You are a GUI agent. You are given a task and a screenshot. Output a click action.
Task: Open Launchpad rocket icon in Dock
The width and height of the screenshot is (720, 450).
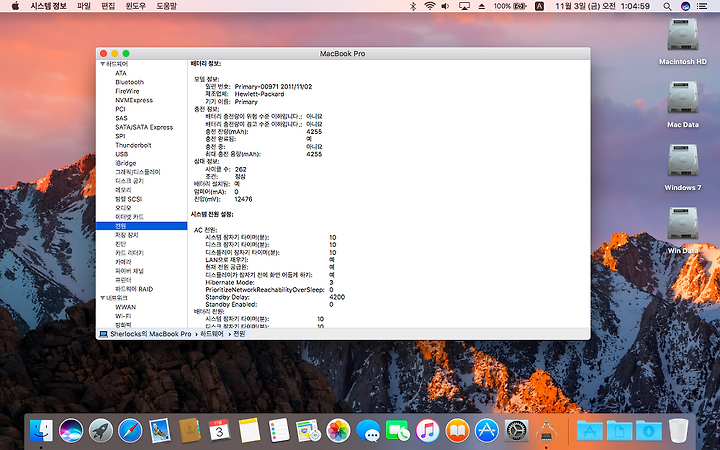(101, 431)
